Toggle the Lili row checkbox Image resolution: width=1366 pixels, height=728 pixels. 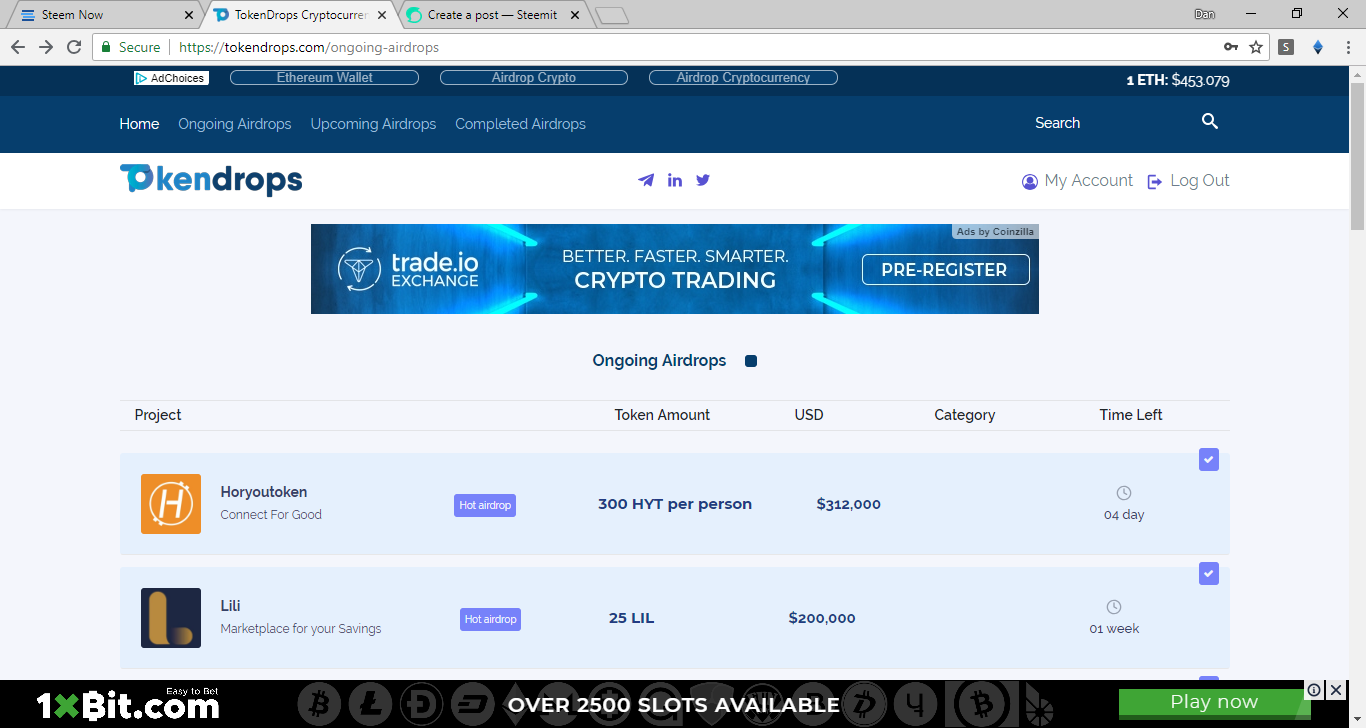1209,574
